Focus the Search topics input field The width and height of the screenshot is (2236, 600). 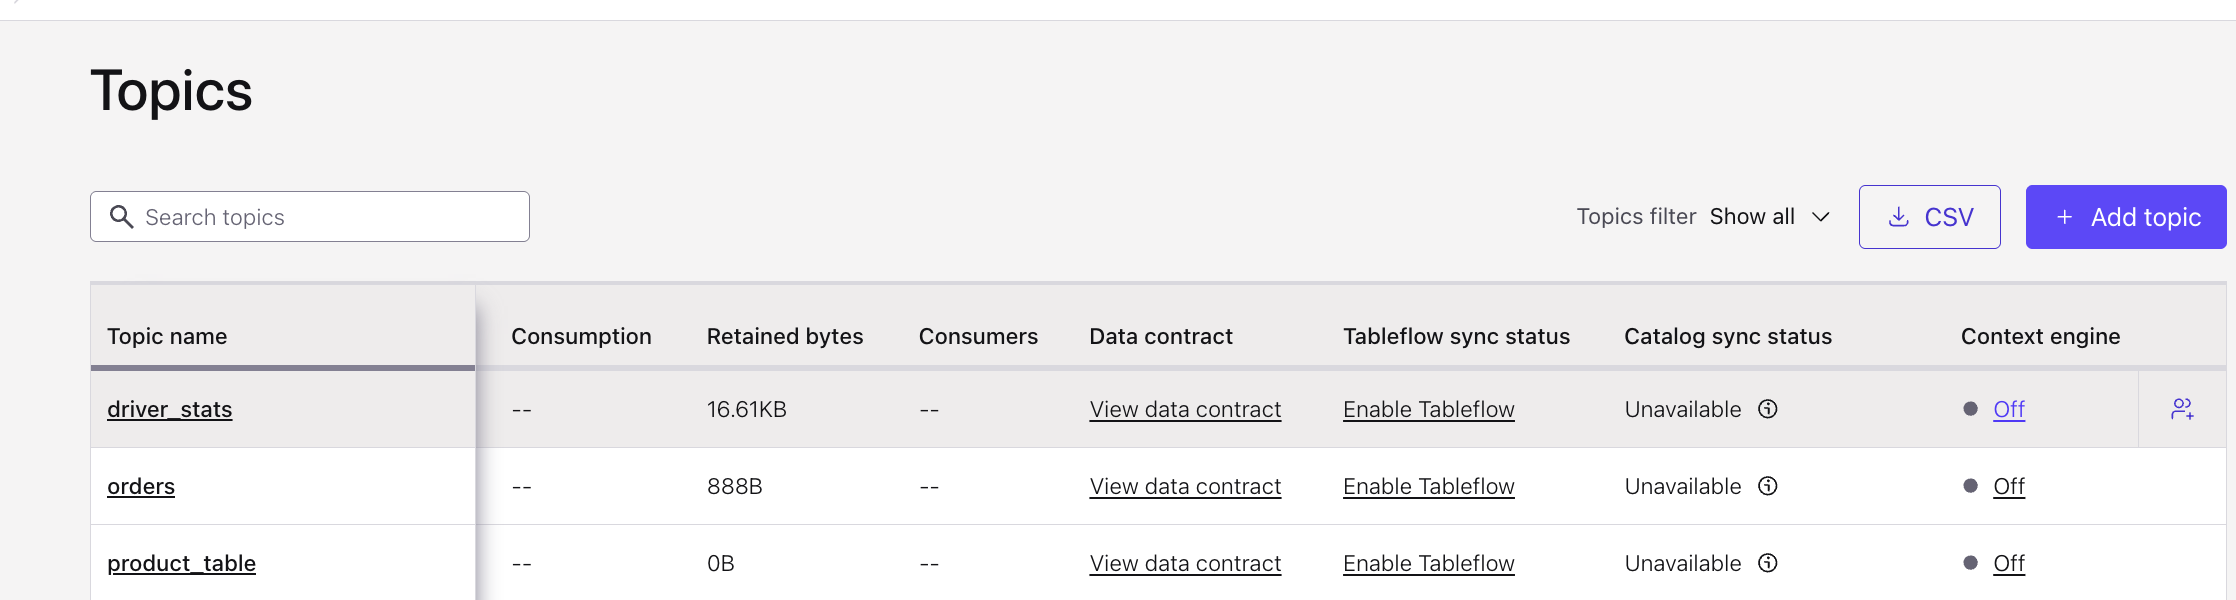(310, 217)
